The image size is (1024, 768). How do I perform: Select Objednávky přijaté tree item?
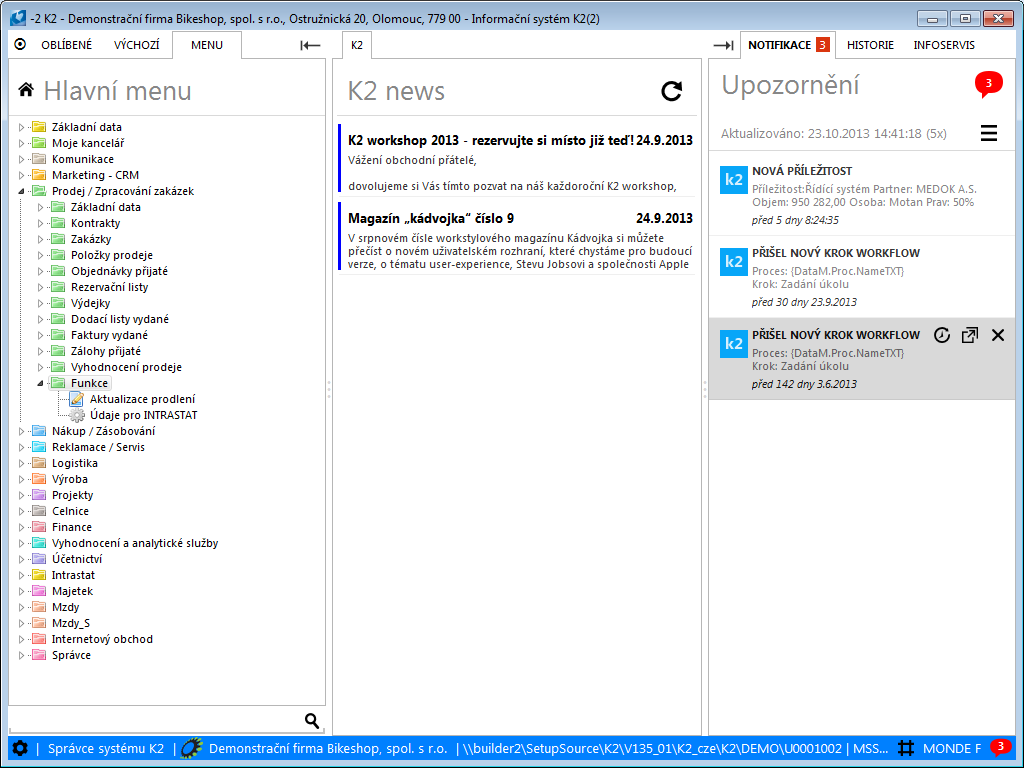(x=119, y=271)
